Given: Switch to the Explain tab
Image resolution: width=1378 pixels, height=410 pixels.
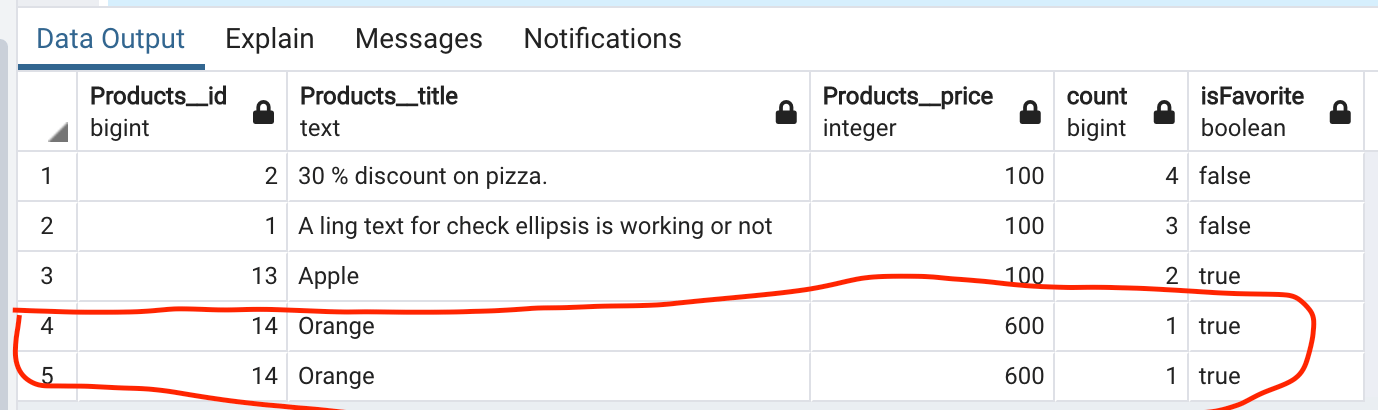Looking at the screenshot, I should point(270,39).
